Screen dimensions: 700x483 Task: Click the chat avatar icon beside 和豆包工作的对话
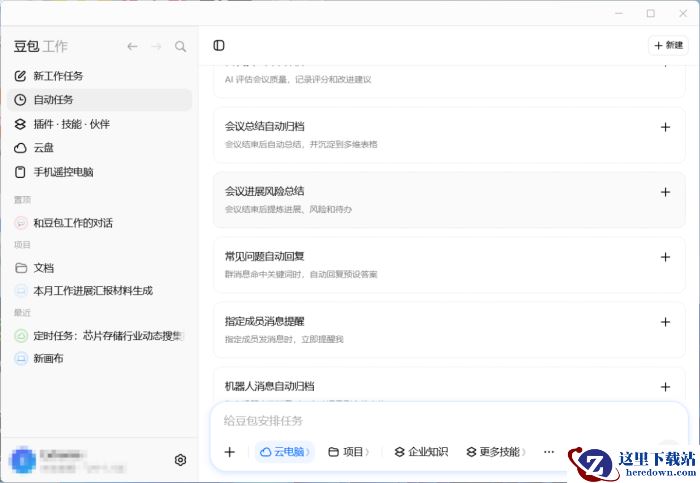point(21,223)
